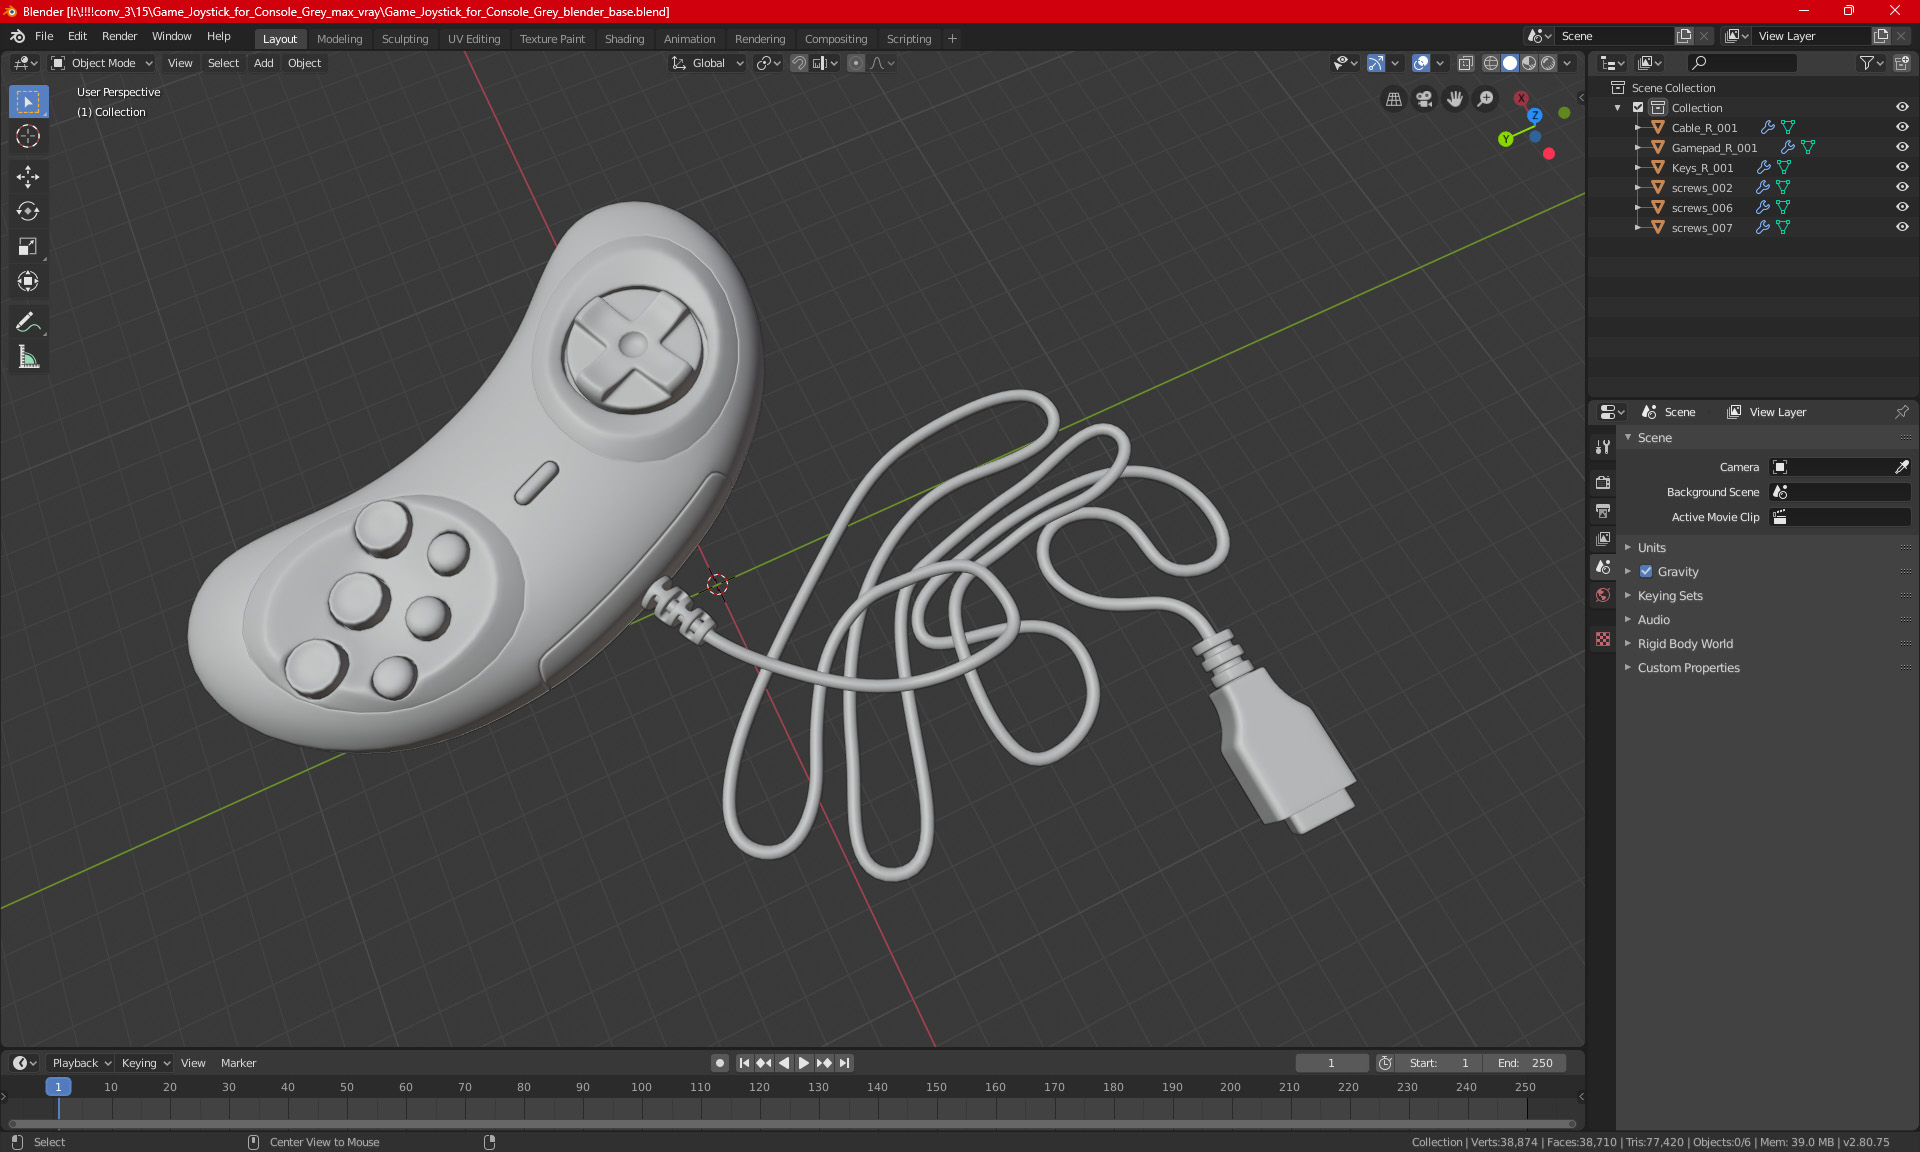Click Play animation button

(804, 1063)
